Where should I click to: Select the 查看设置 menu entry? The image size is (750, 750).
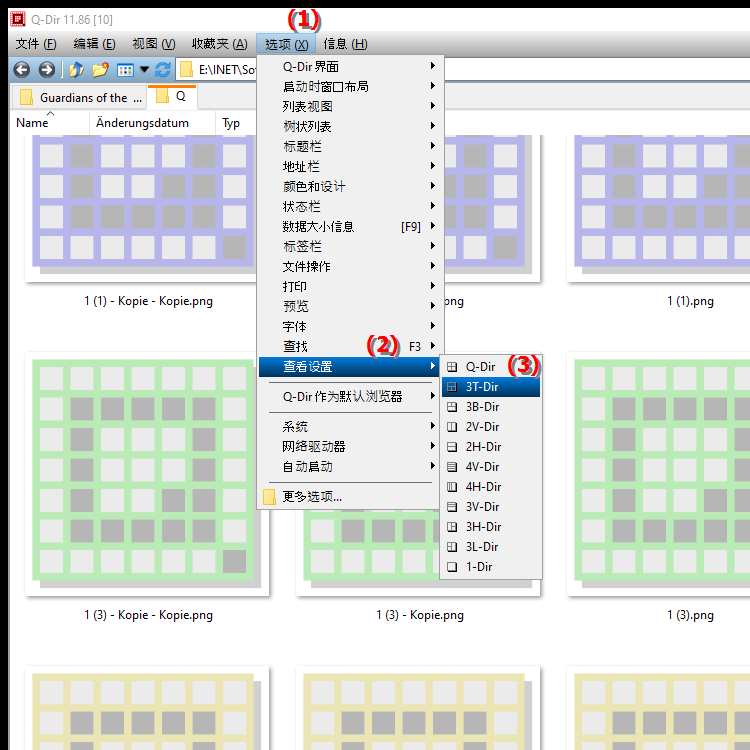pyautogui.click(x=349, y=367)
